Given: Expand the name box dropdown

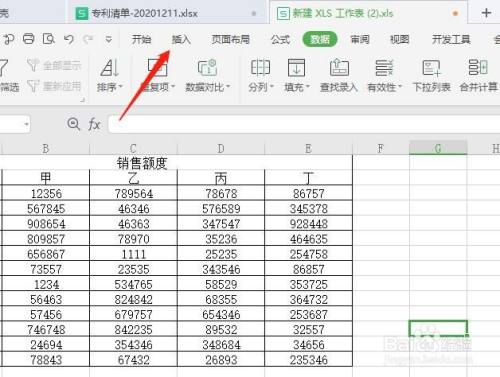Looking at the screenshot, I should [26, 124].
